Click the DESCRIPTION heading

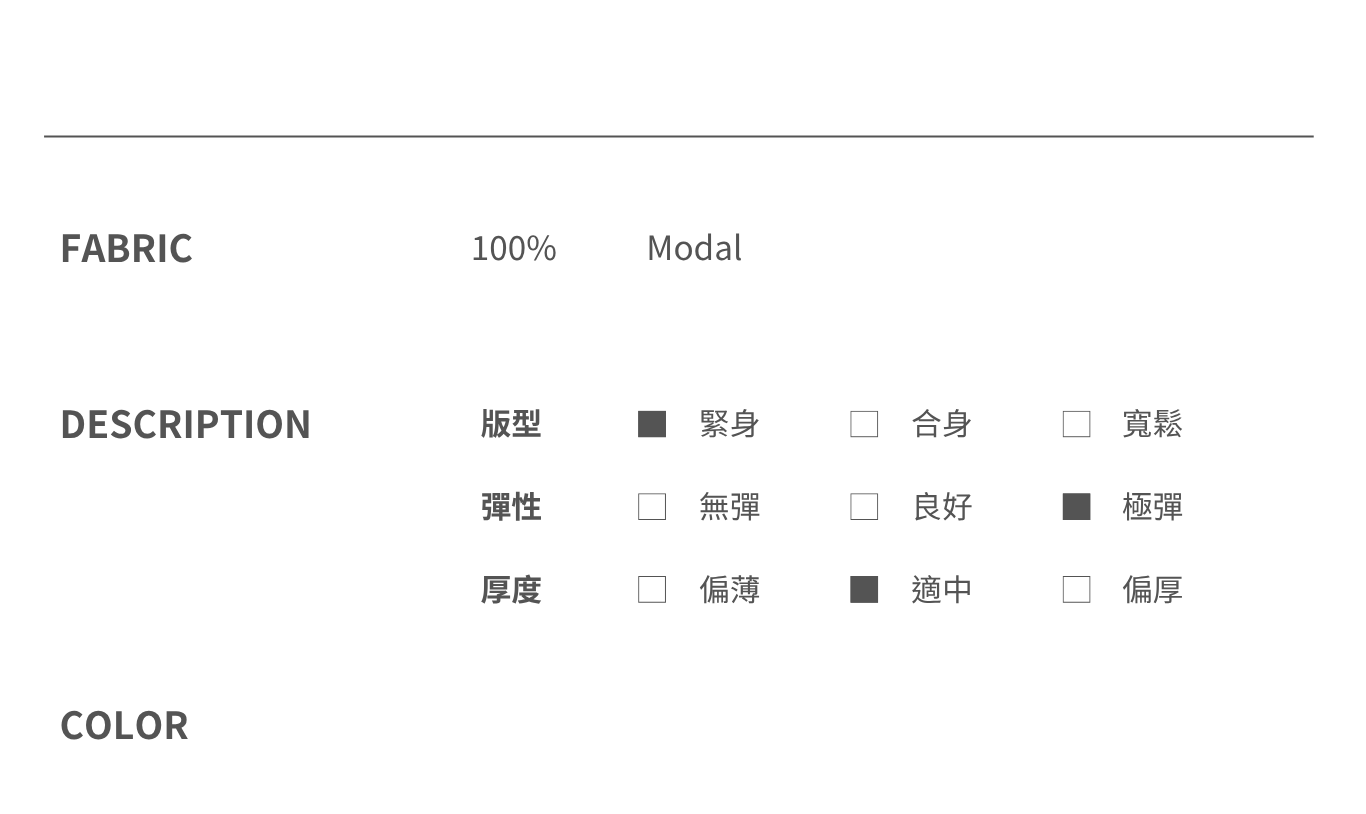point(185,425)
